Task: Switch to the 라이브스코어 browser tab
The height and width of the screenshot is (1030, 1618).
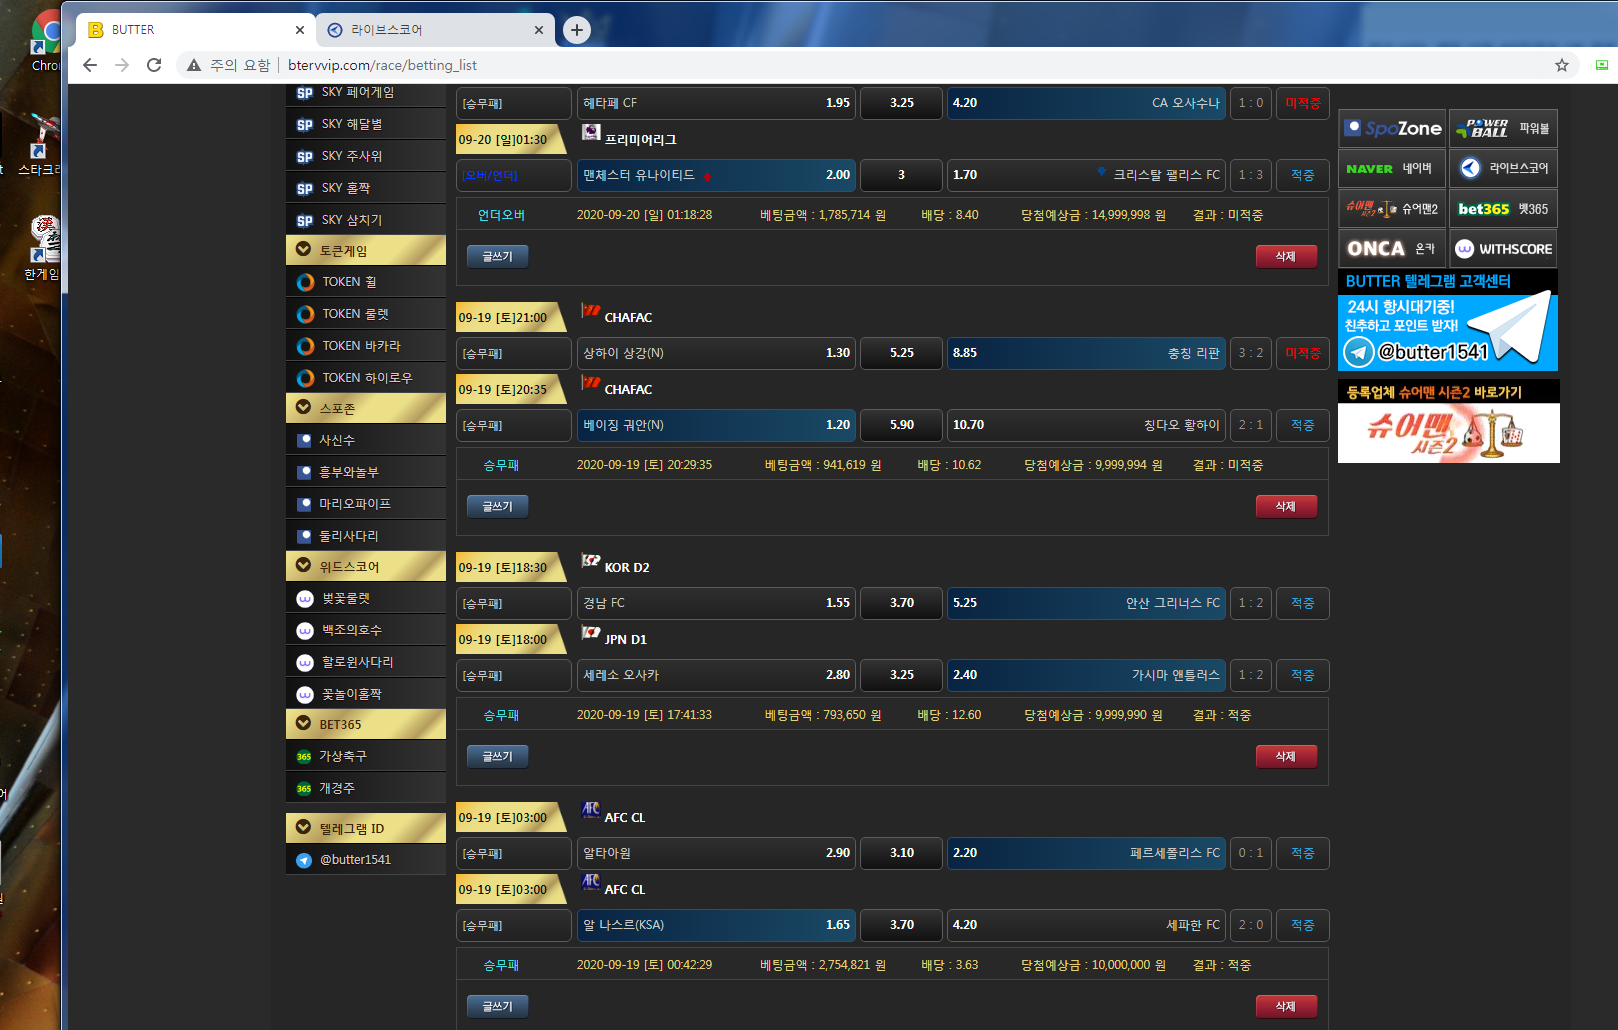Action: (430, 30)
